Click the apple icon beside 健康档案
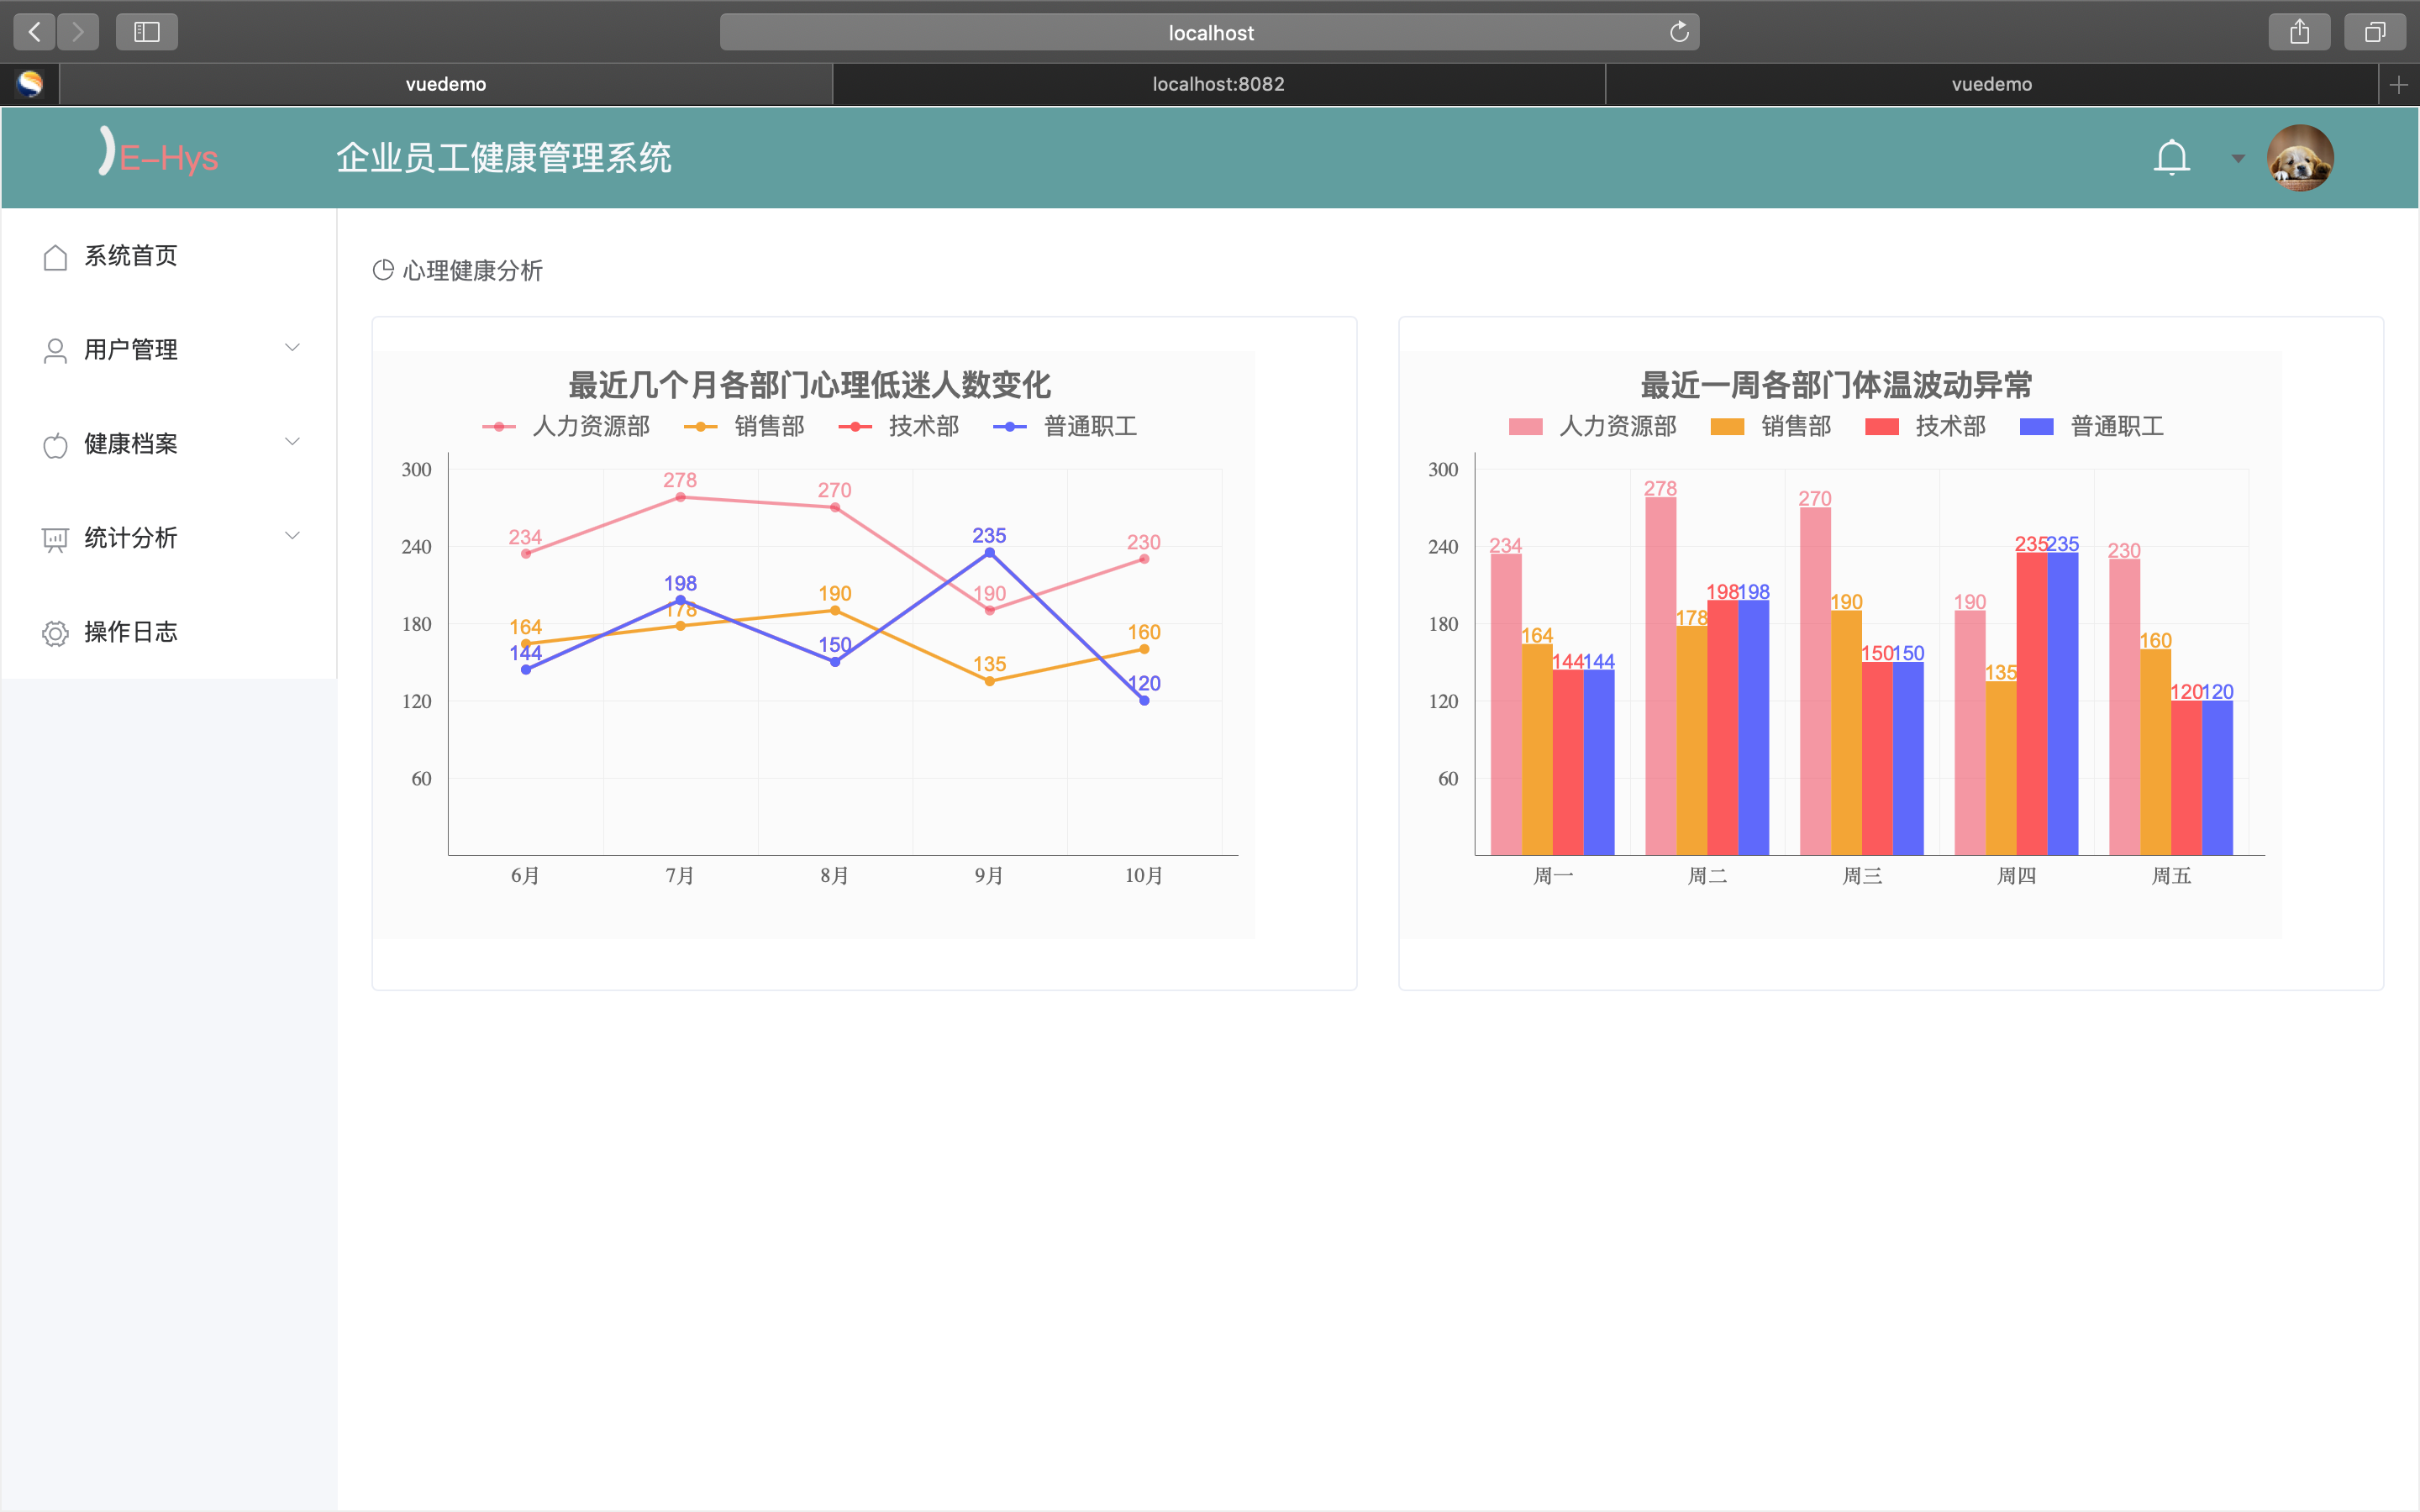This screenshot has width=2420, height=1512. [55, 445]
